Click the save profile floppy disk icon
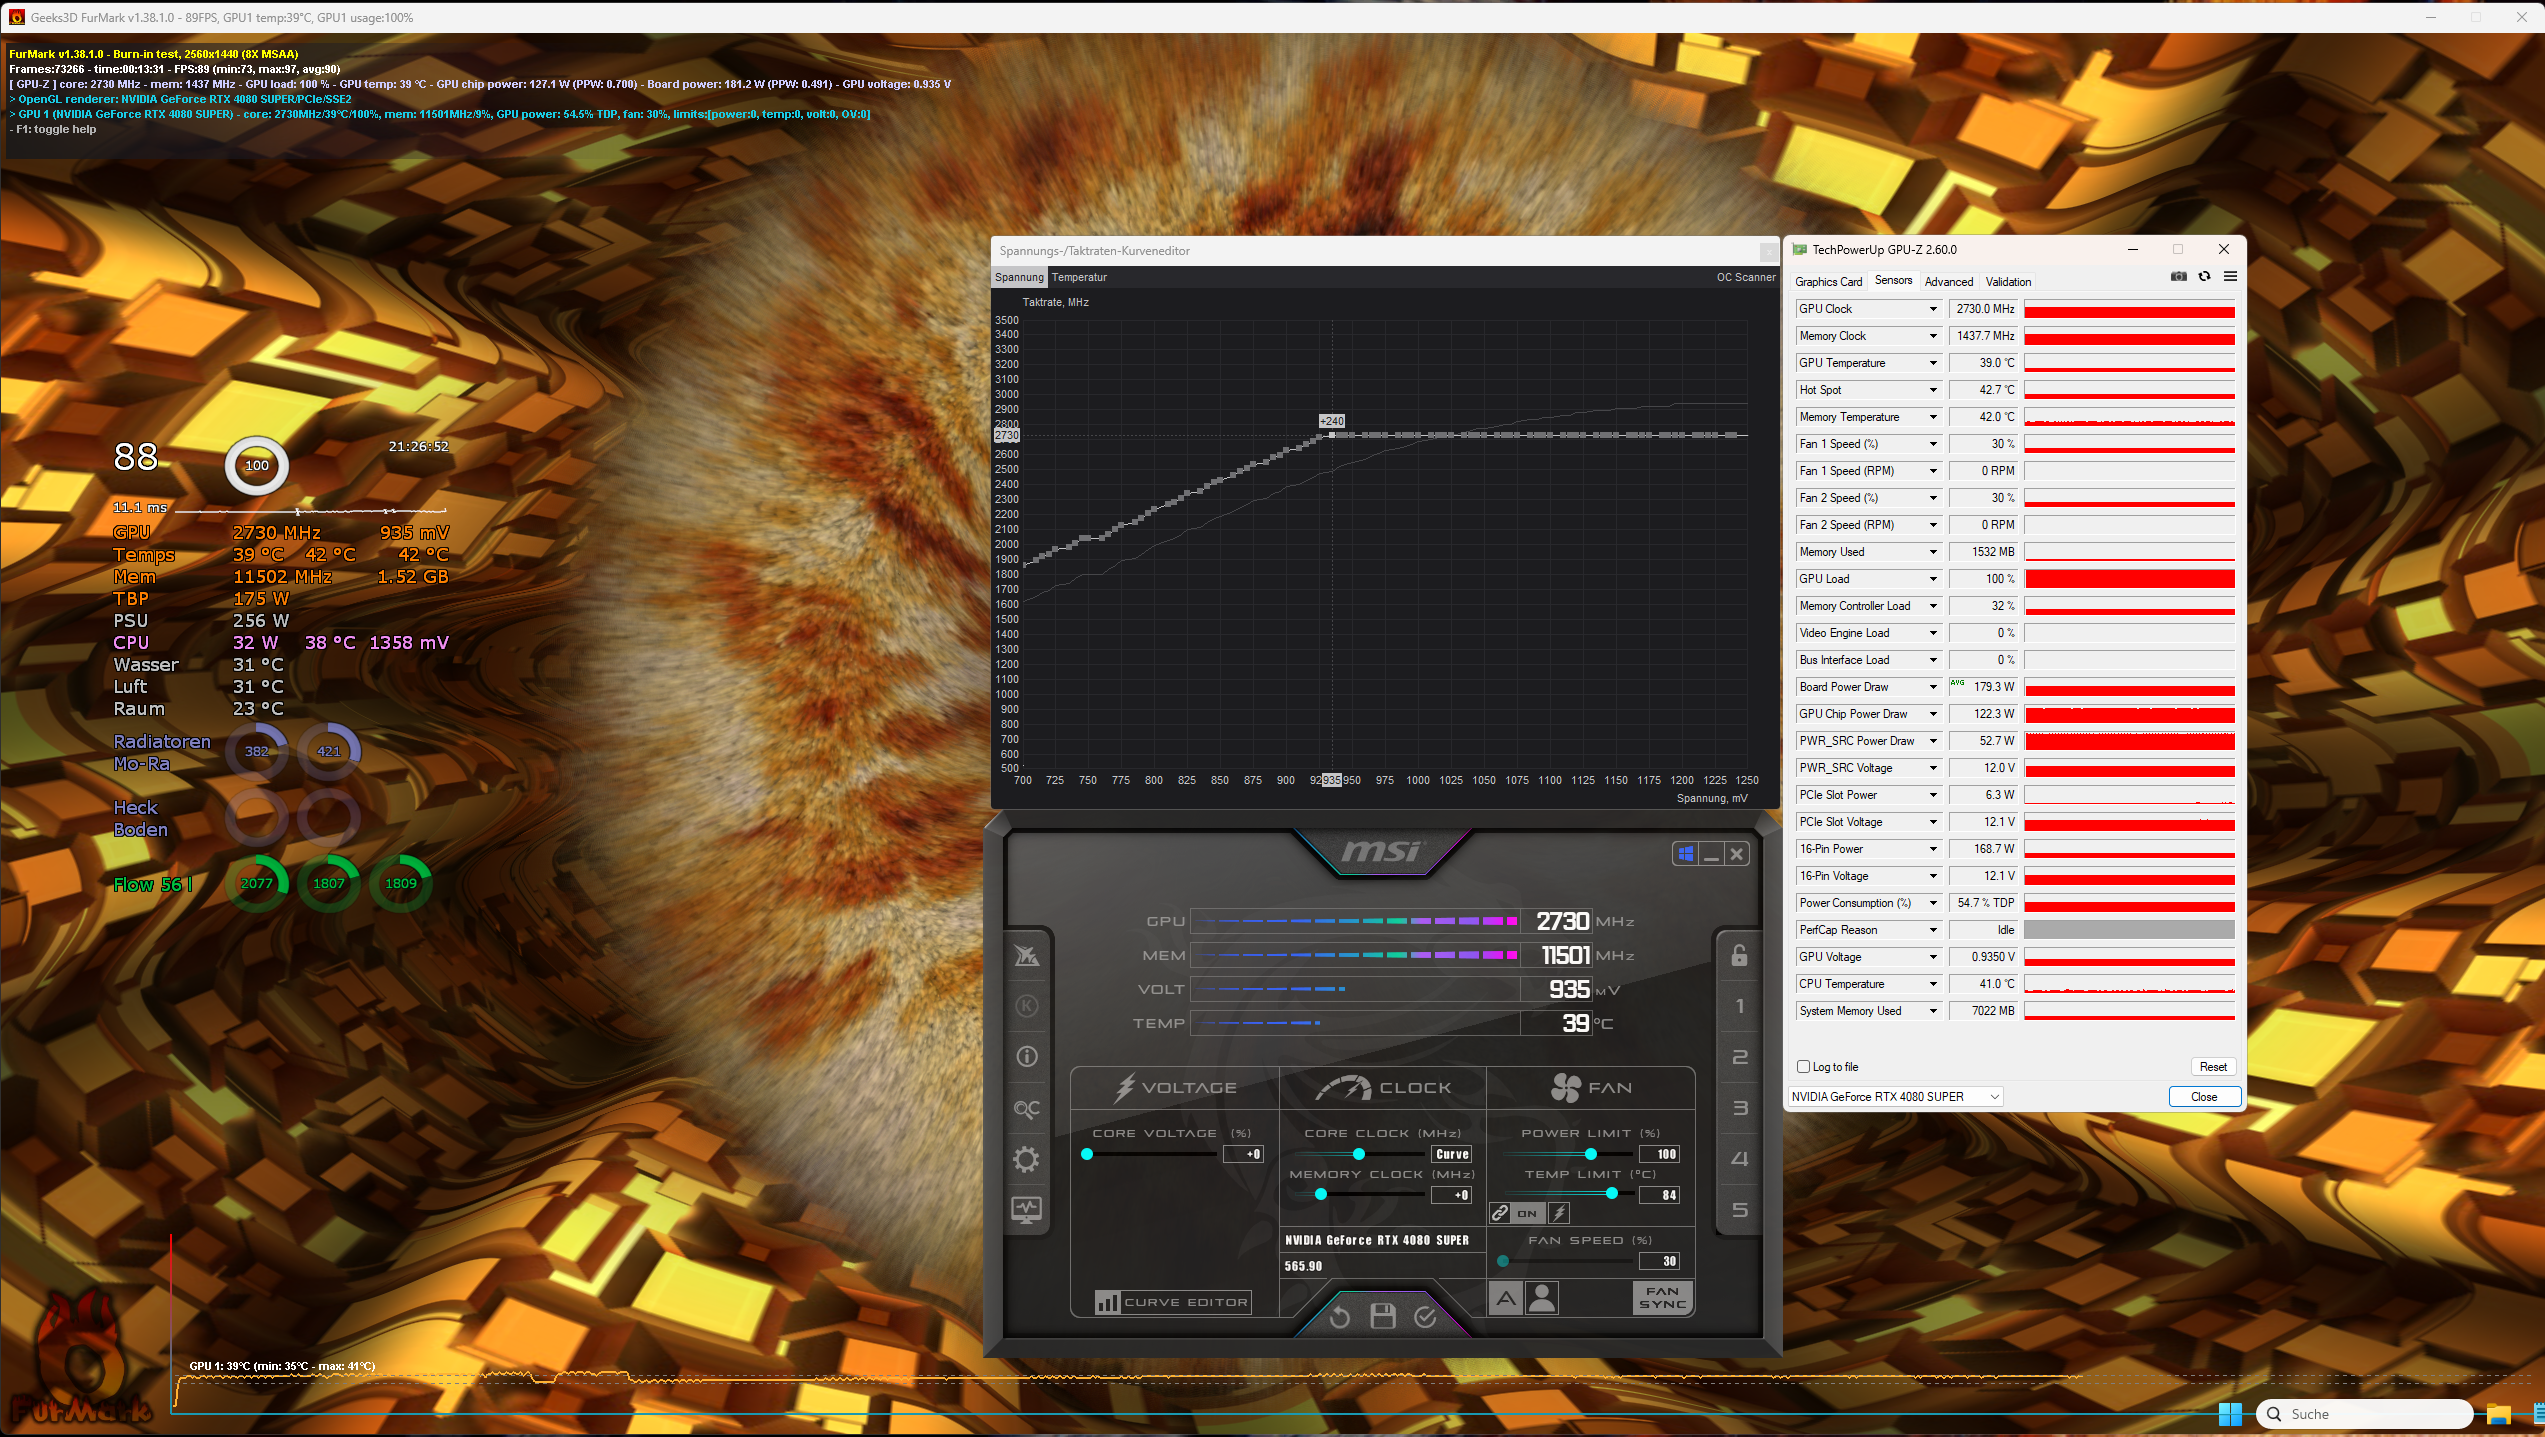 tap(1382, 1317)
